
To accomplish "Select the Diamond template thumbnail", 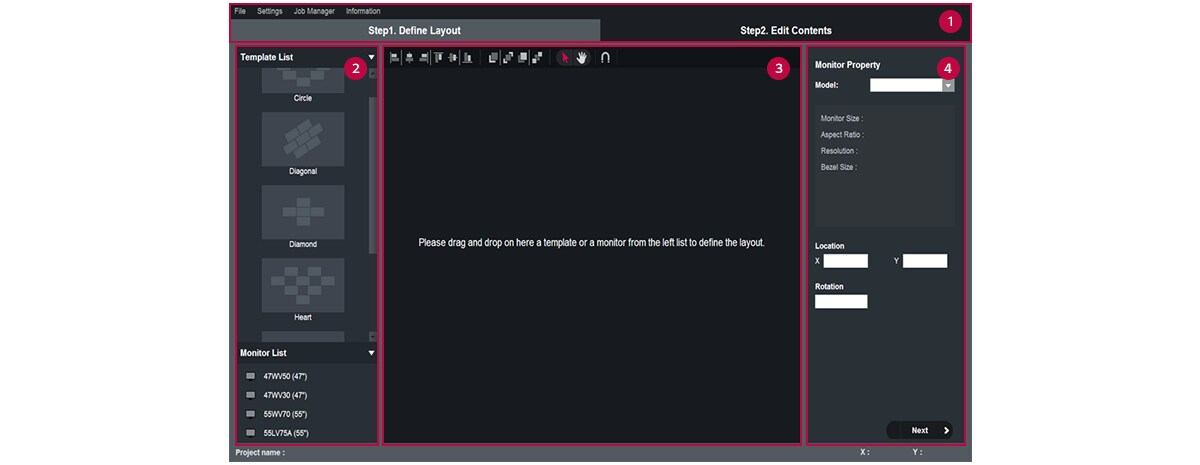I will pos(303,211).
